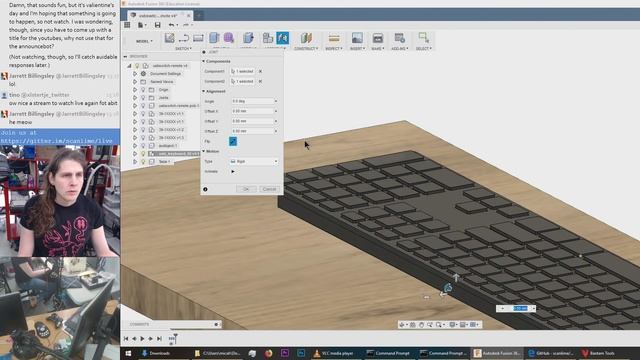The image size is (640, 360).
Task: Open the File menu icon
Action: 141,25
